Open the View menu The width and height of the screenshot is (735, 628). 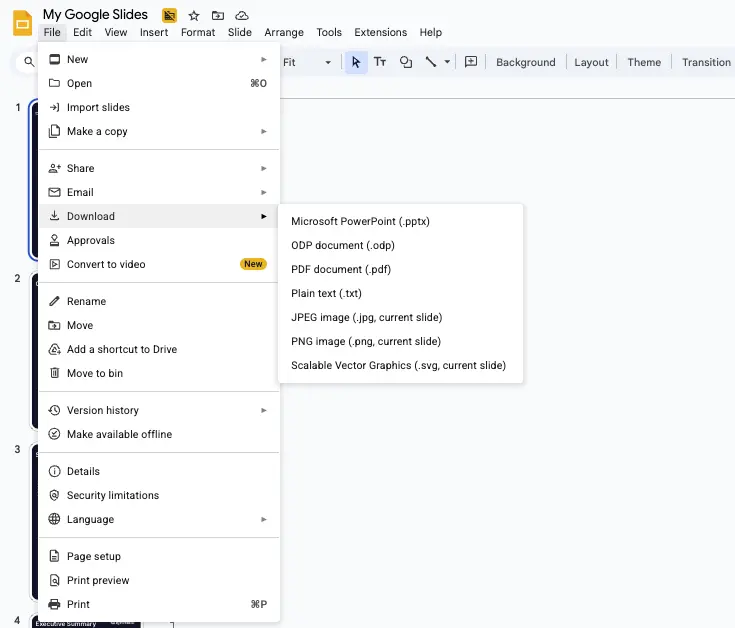pos(116,32)
